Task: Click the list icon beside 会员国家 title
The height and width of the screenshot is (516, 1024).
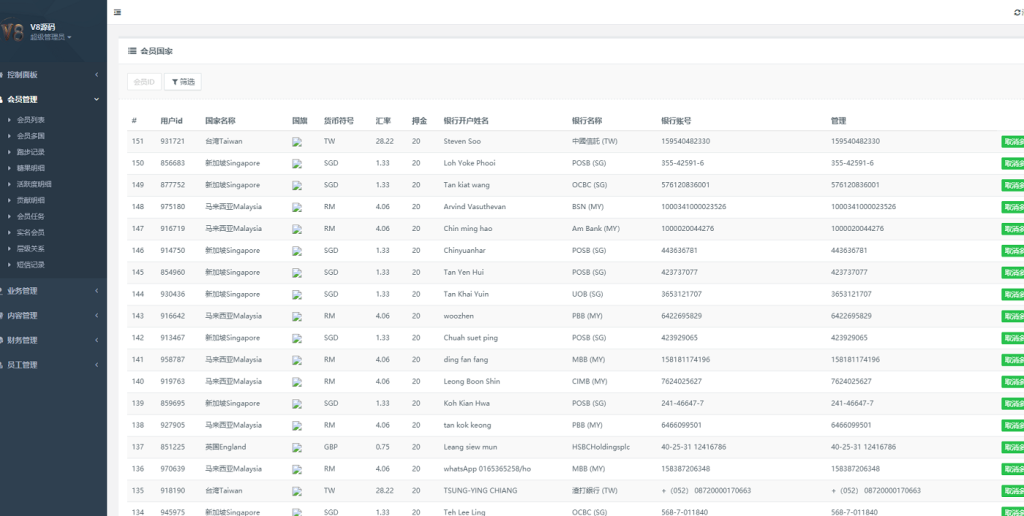Action: tap(132, 51)
